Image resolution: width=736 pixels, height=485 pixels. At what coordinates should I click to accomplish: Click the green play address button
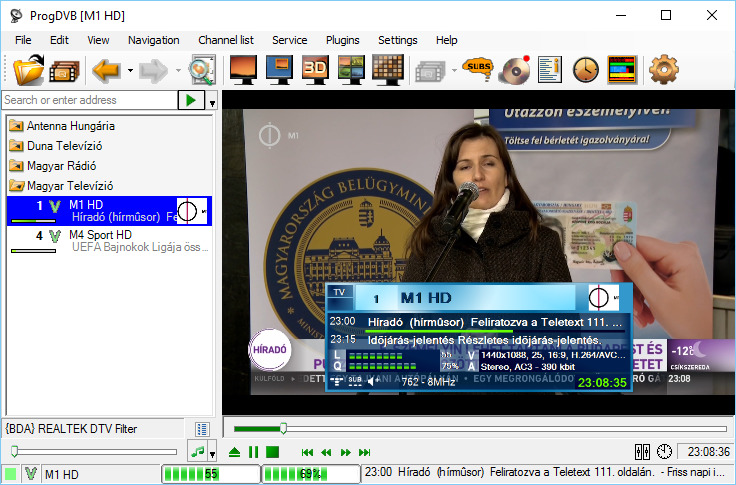pyautogui.click(x=191, y=100)
